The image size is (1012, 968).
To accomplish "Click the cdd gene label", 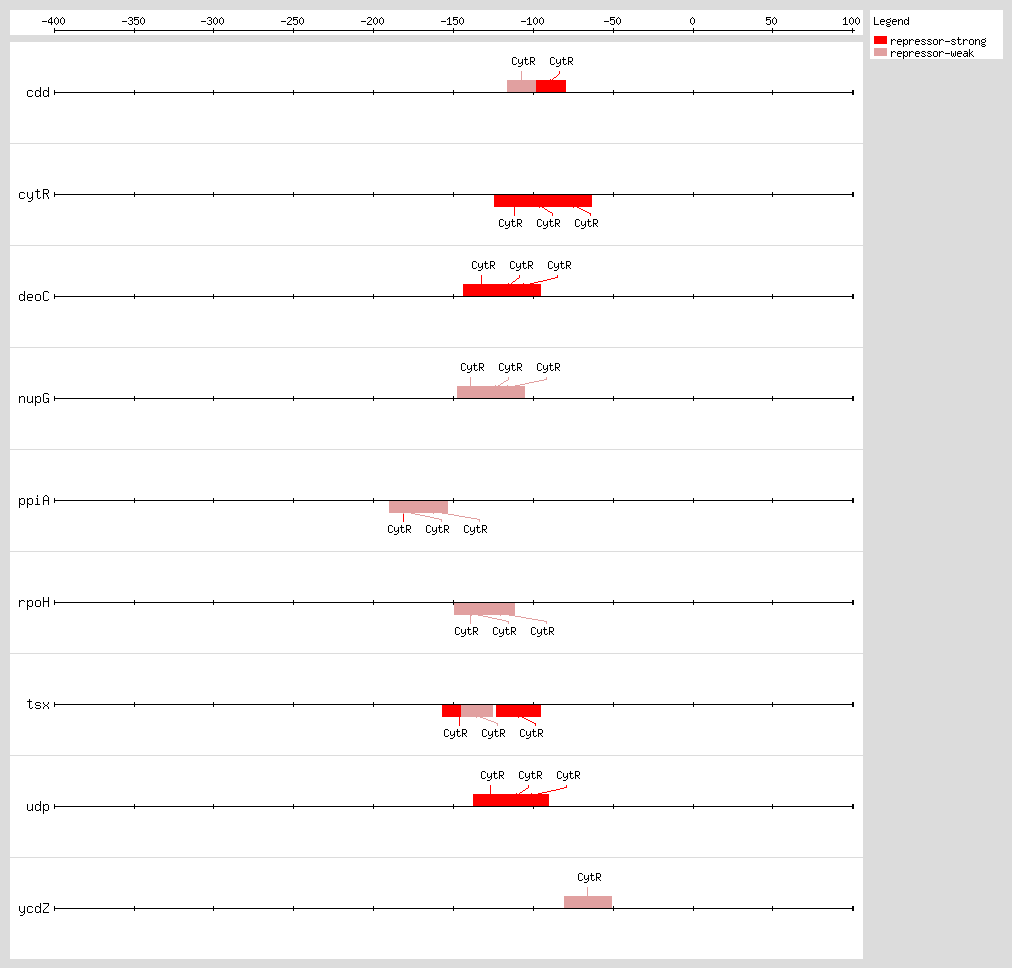I will coord(37,92).
